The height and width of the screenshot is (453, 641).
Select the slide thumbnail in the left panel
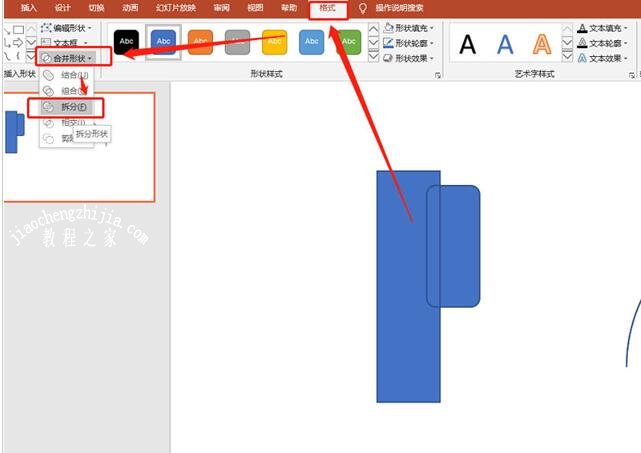(x=79, y=147)
